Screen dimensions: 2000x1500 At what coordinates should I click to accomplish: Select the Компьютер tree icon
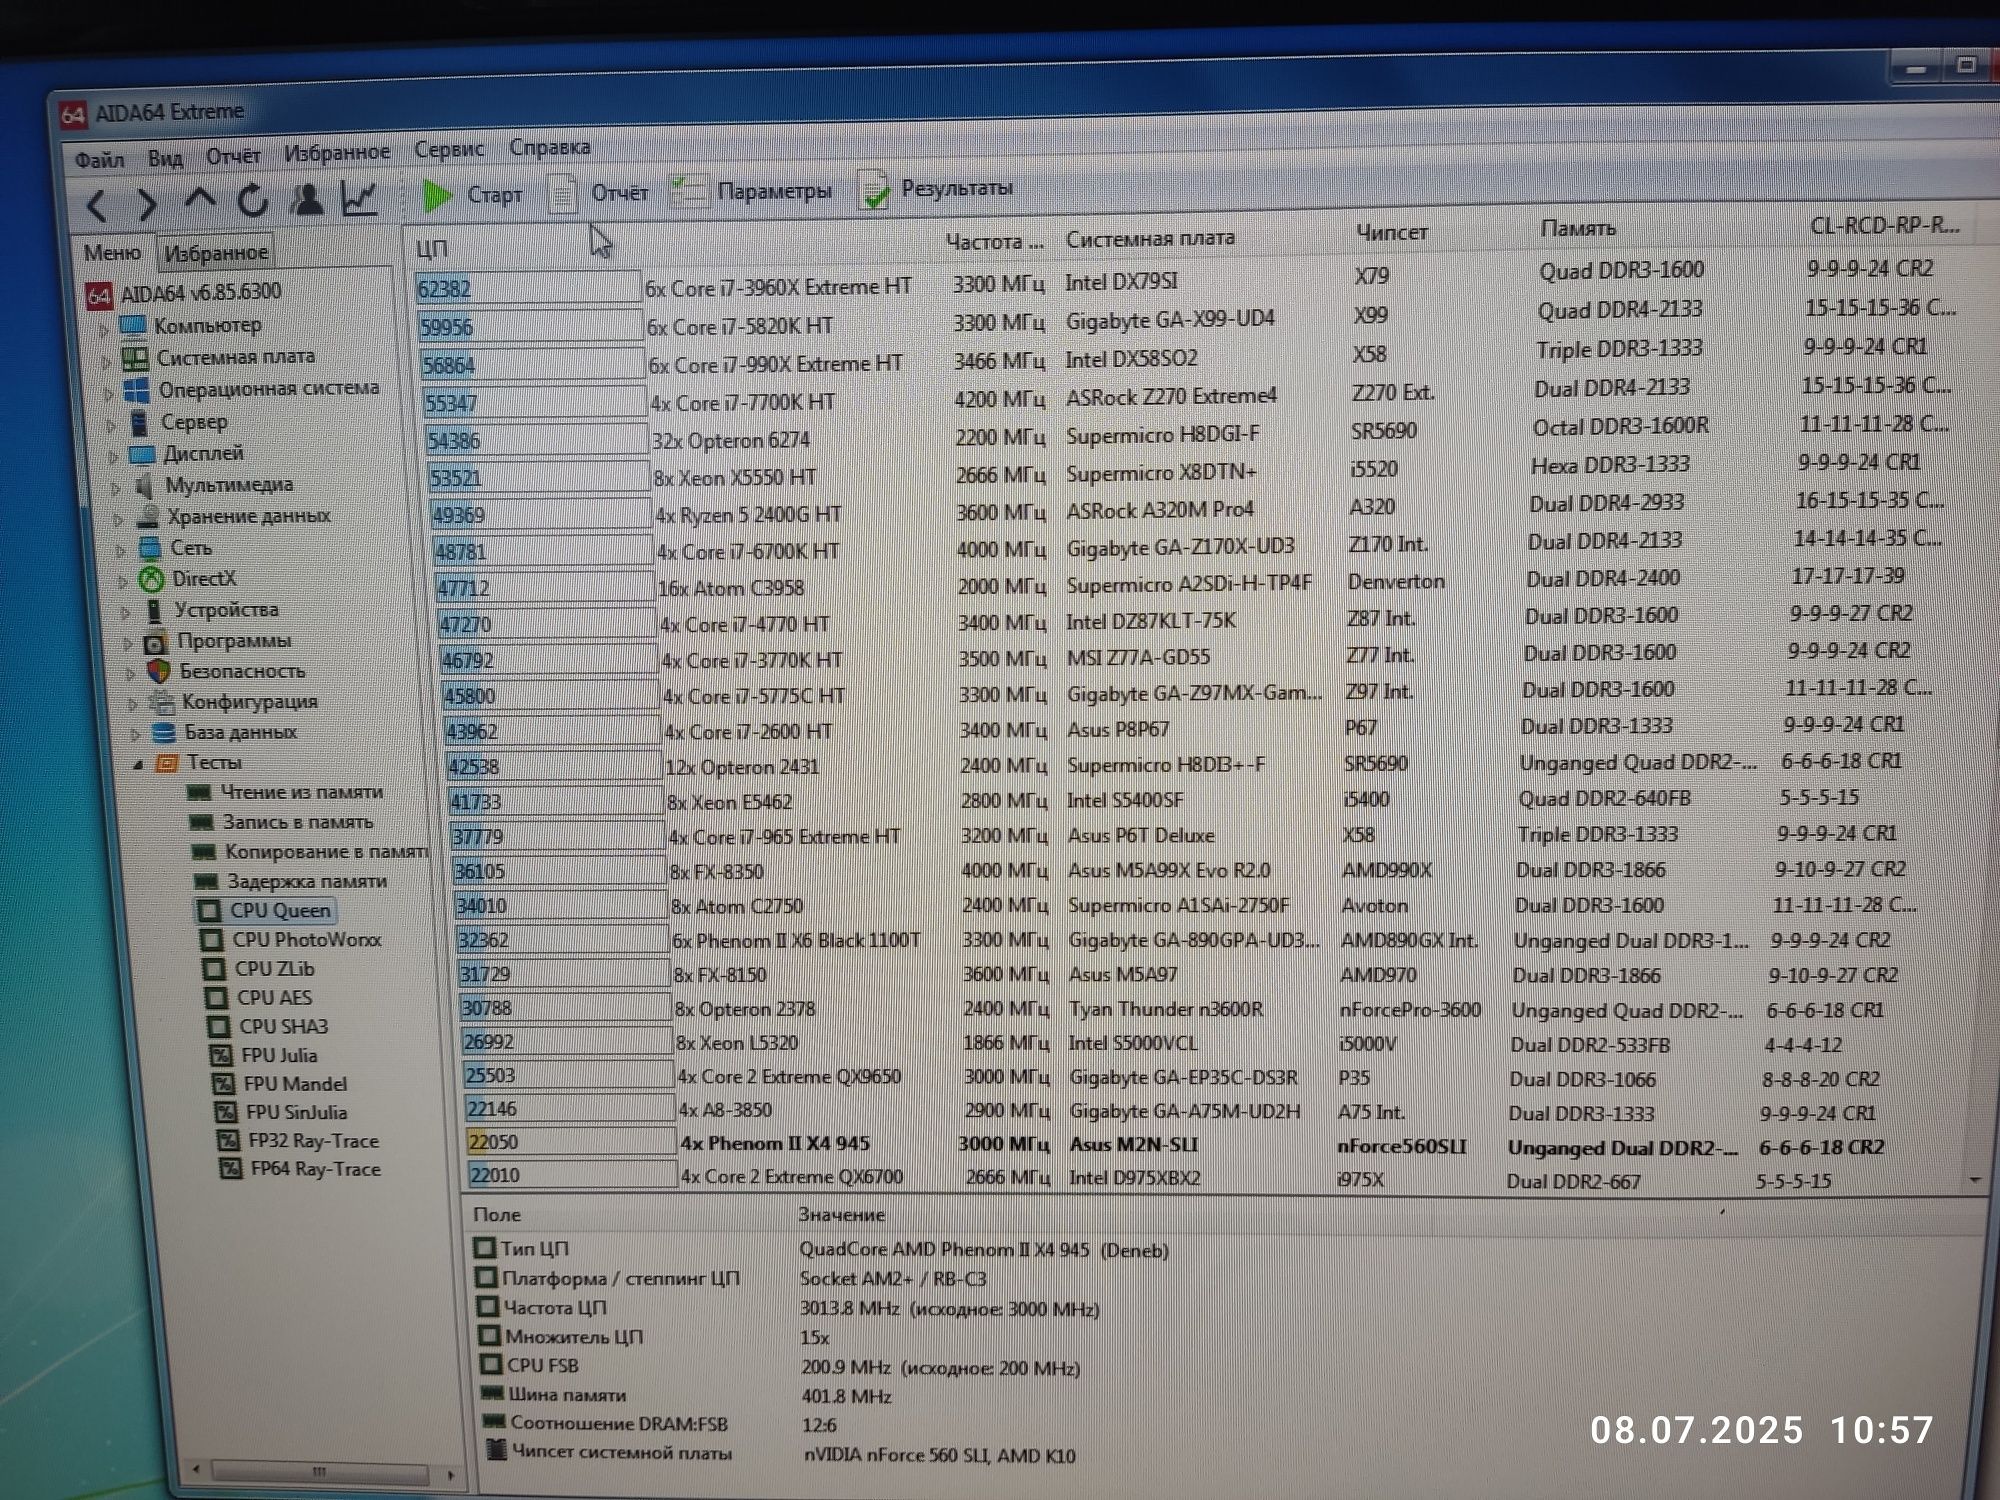pyautogui.click(x=132, y=326)
